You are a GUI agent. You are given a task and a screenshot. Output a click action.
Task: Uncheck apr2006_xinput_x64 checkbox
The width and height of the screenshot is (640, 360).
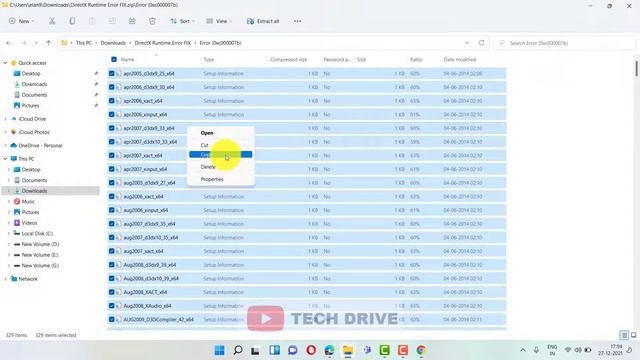pyautogui.click(x=111, y=114)
